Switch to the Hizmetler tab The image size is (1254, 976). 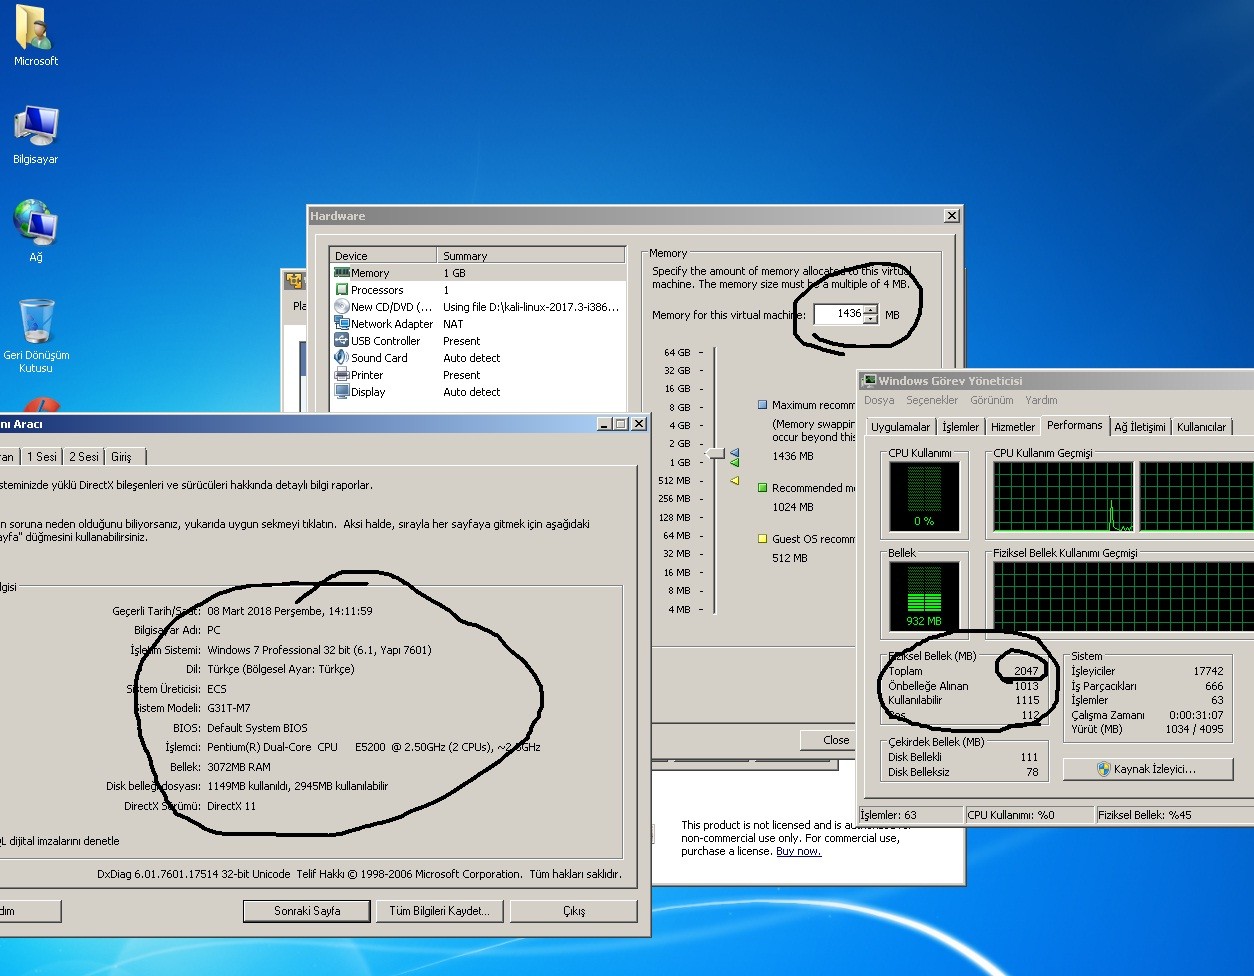click(x=1013, y=427)
